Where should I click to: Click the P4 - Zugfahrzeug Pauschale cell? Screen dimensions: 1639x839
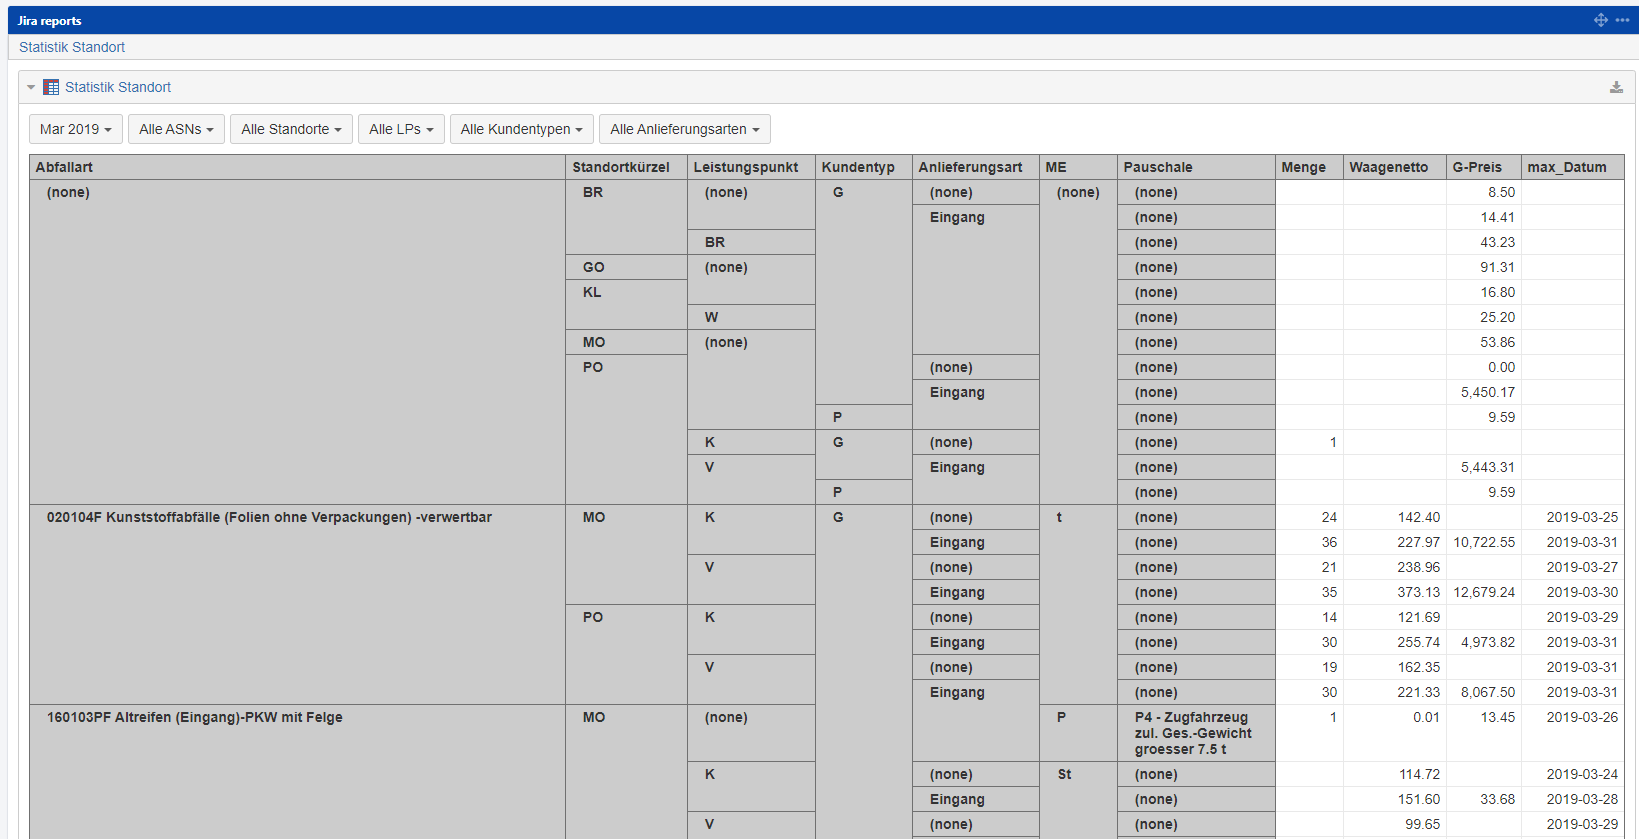click(x=1196, y=733)
